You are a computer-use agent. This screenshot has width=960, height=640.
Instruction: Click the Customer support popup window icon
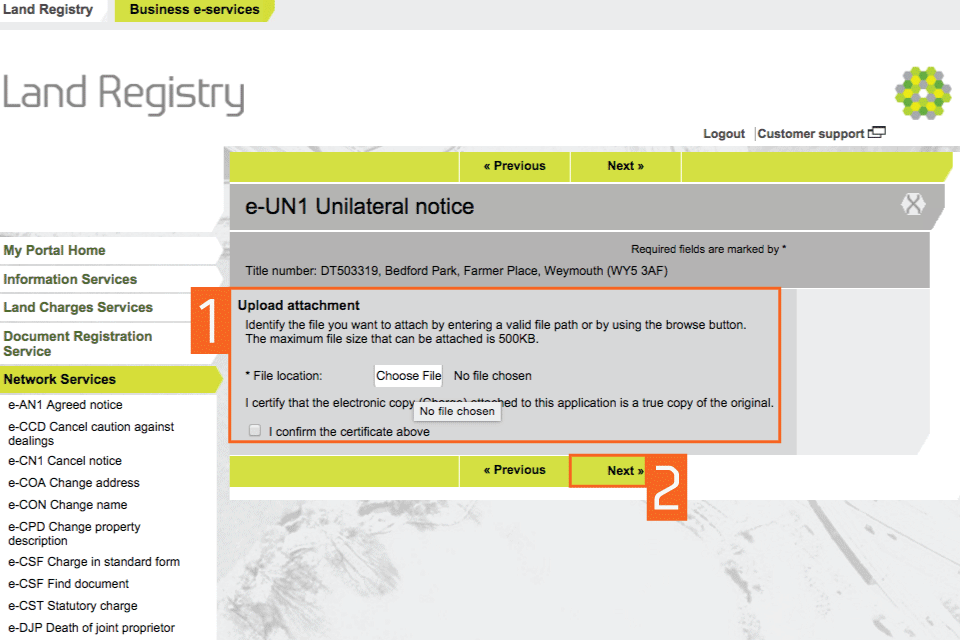click(x=877, y=132)
